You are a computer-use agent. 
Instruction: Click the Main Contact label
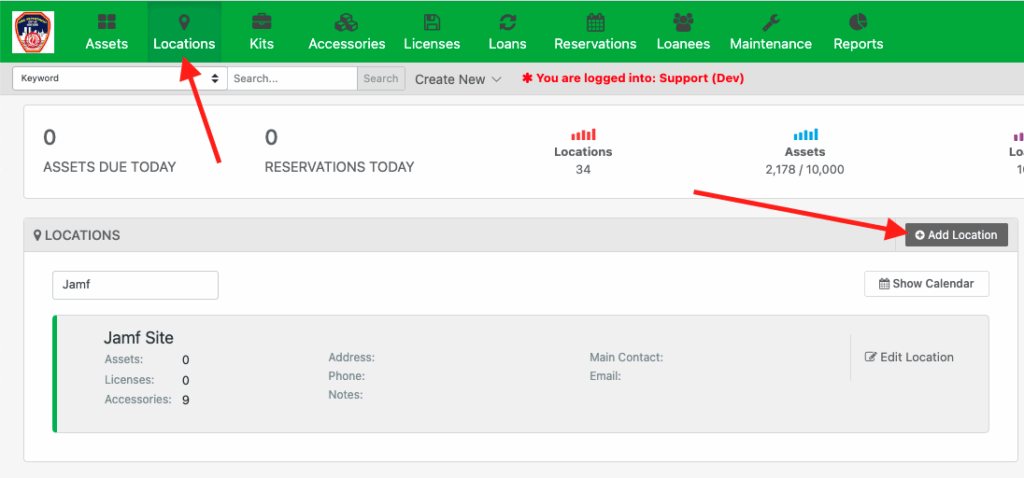[626, 358]
